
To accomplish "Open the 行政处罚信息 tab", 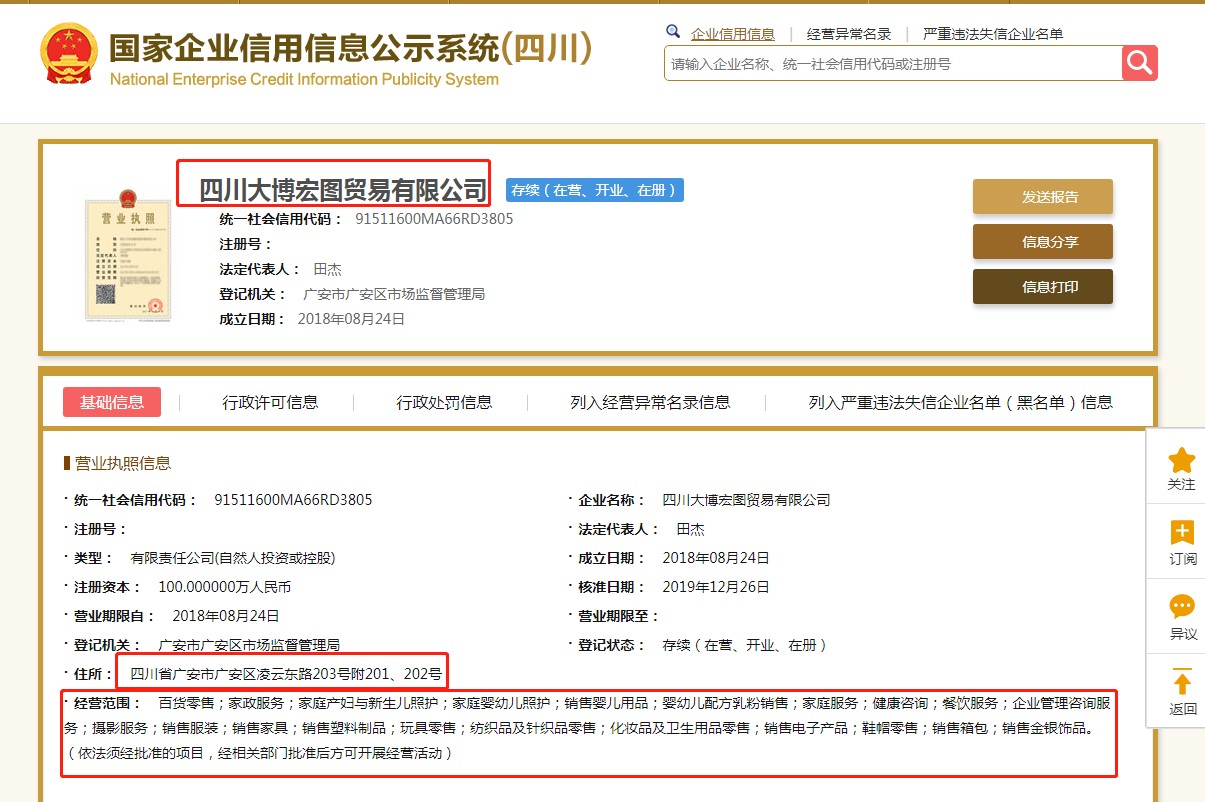I will coord(444,402).
